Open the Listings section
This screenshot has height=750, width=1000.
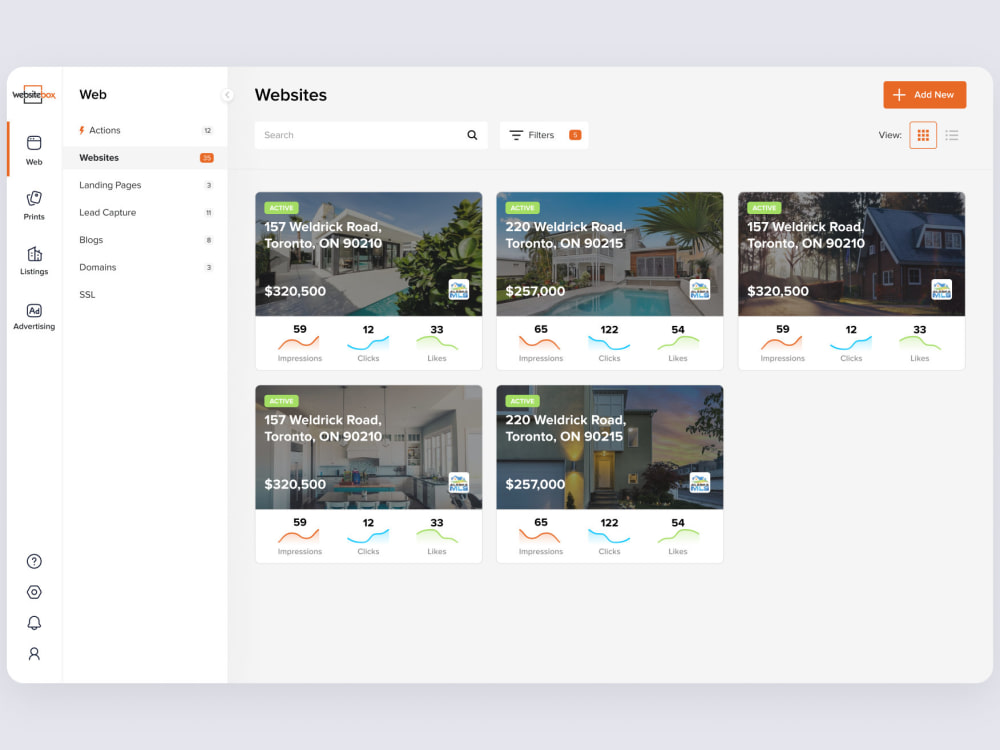(x=34, y=260)
